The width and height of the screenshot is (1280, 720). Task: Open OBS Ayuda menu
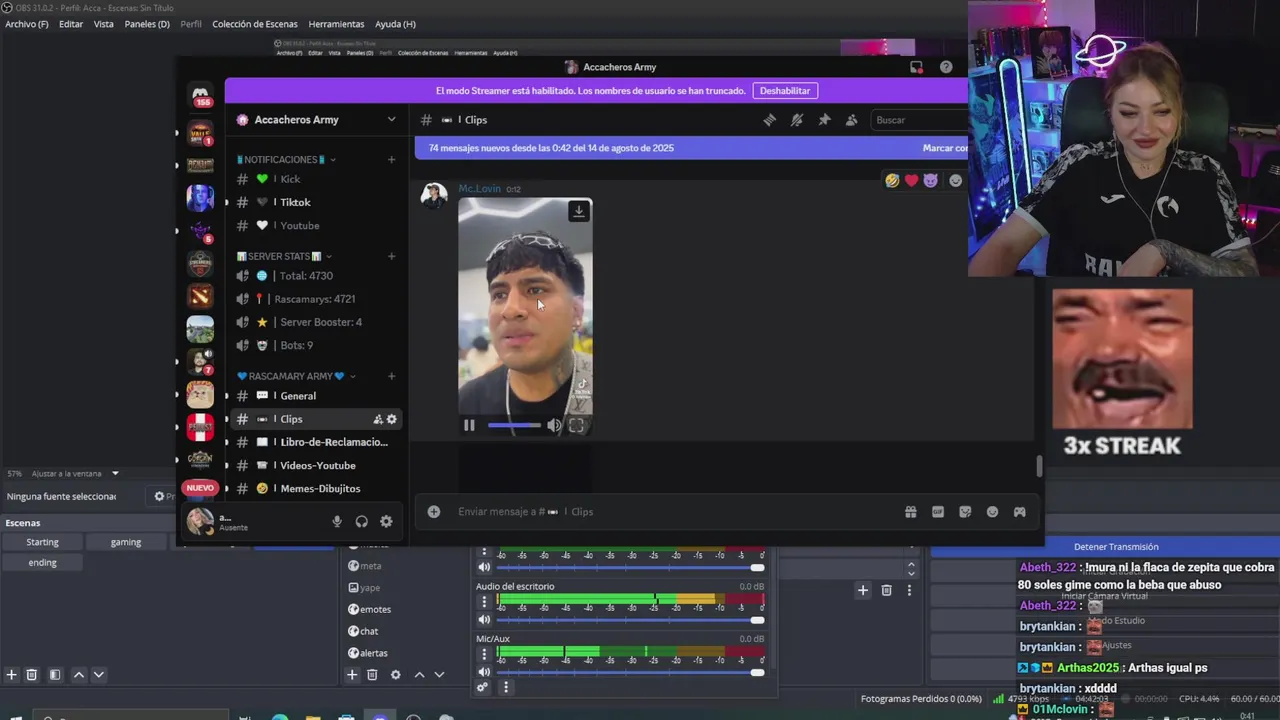pos(395,24)
